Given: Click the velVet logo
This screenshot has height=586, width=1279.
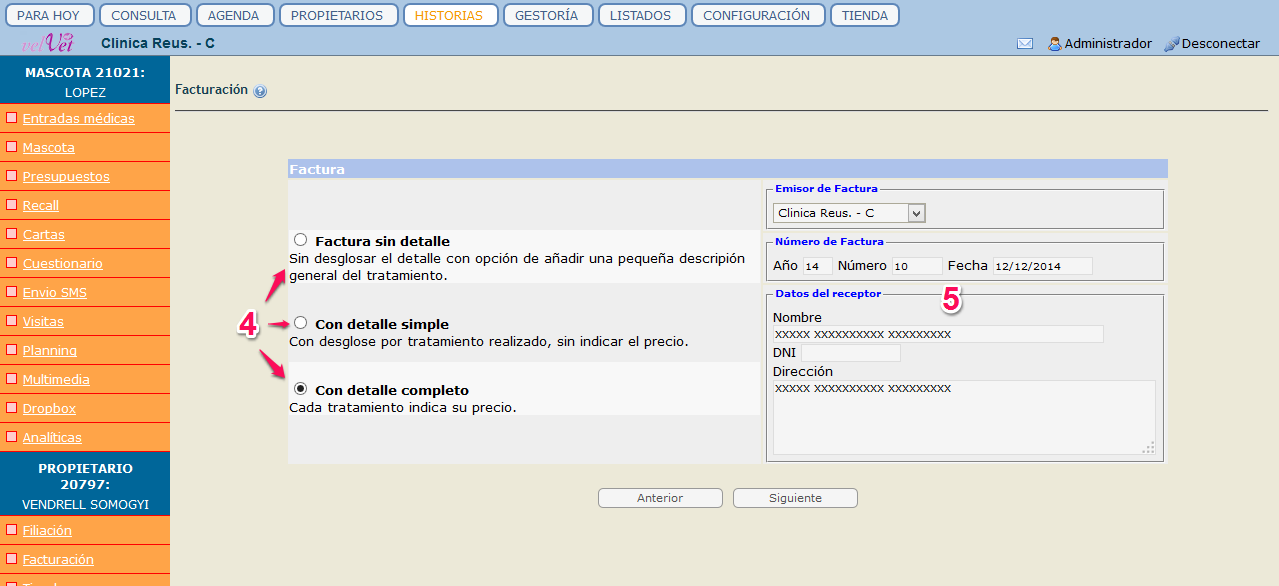Looking at the screenshot, I should pyautogui.click(x=48, y=43).
